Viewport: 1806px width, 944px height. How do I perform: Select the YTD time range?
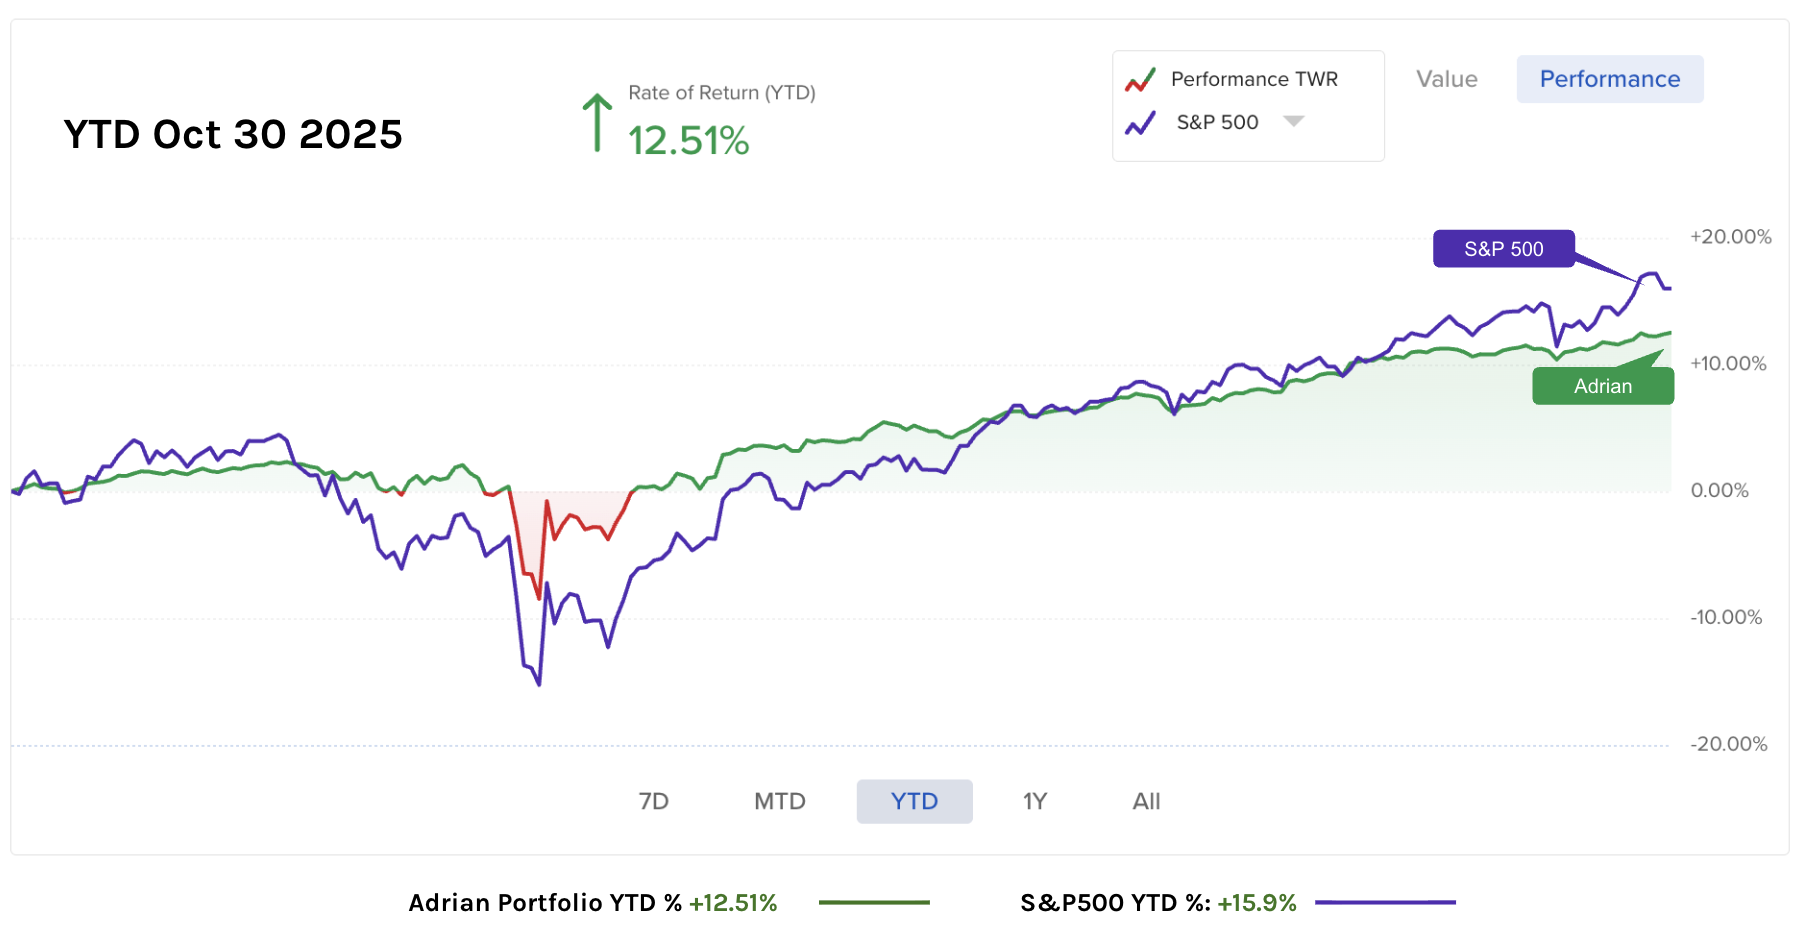click(914, 801)
